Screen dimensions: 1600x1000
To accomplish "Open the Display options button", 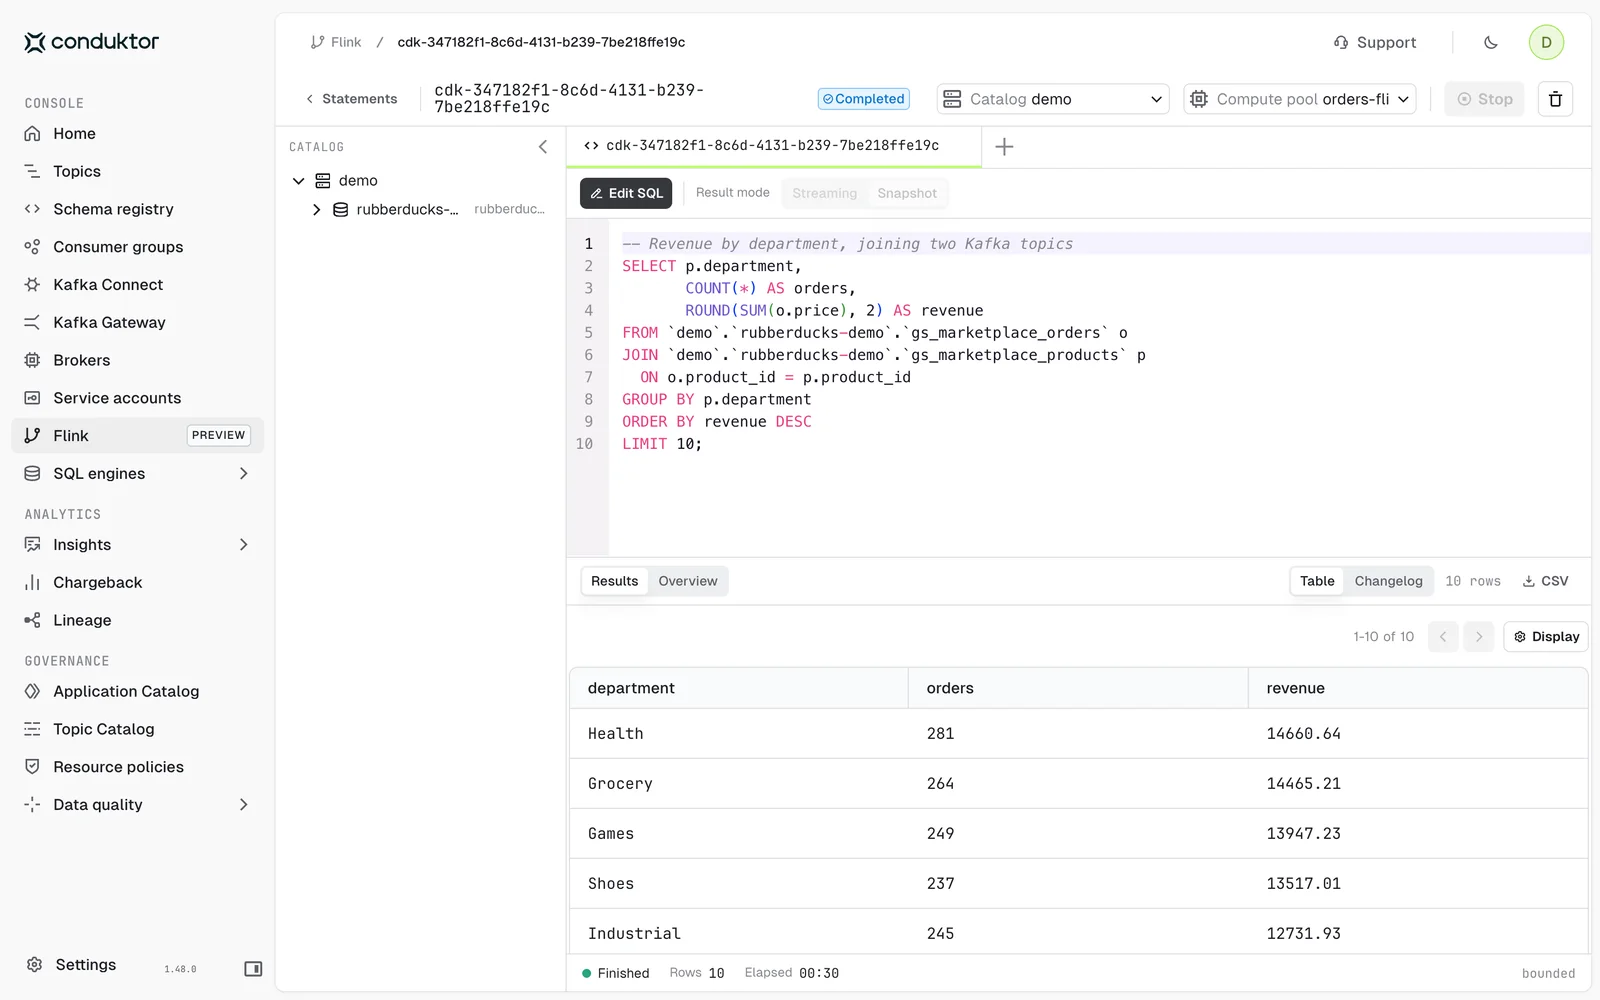I will point(1546,637).
